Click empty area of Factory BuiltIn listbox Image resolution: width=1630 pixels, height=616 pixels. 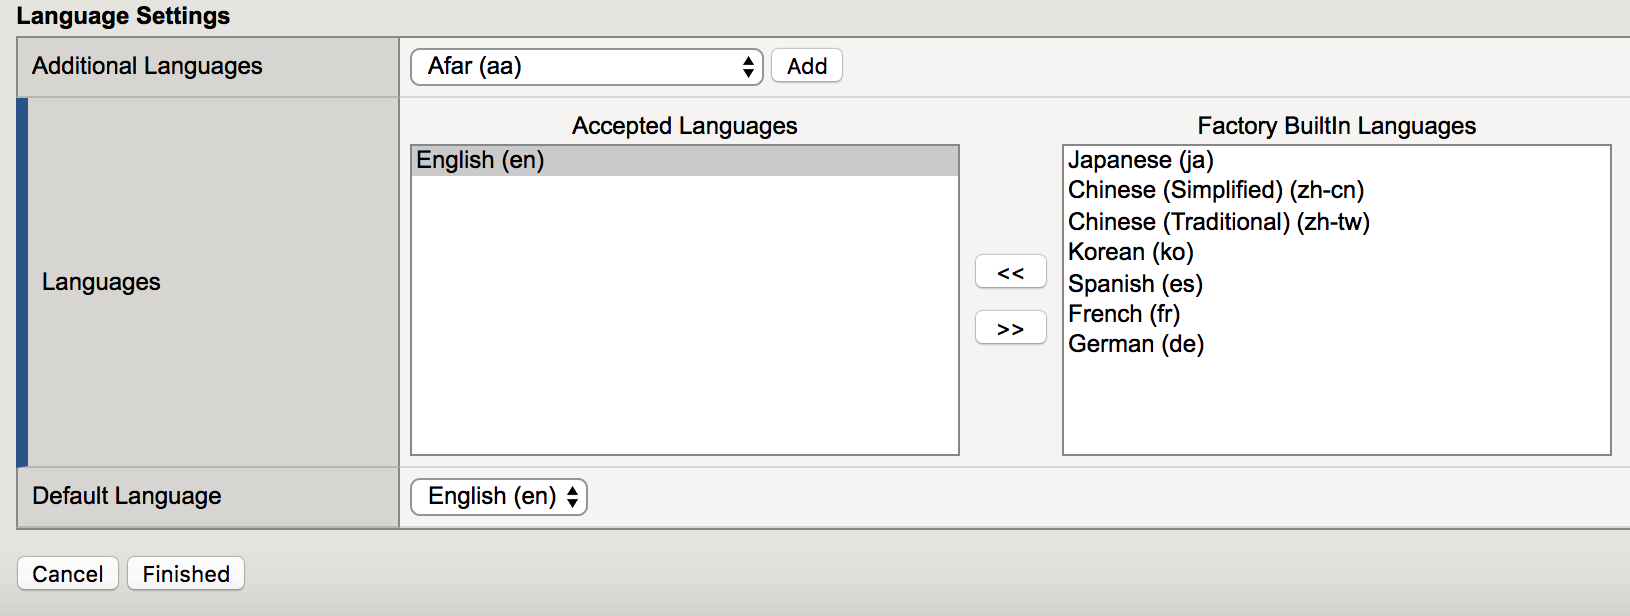pos(1337,407)
